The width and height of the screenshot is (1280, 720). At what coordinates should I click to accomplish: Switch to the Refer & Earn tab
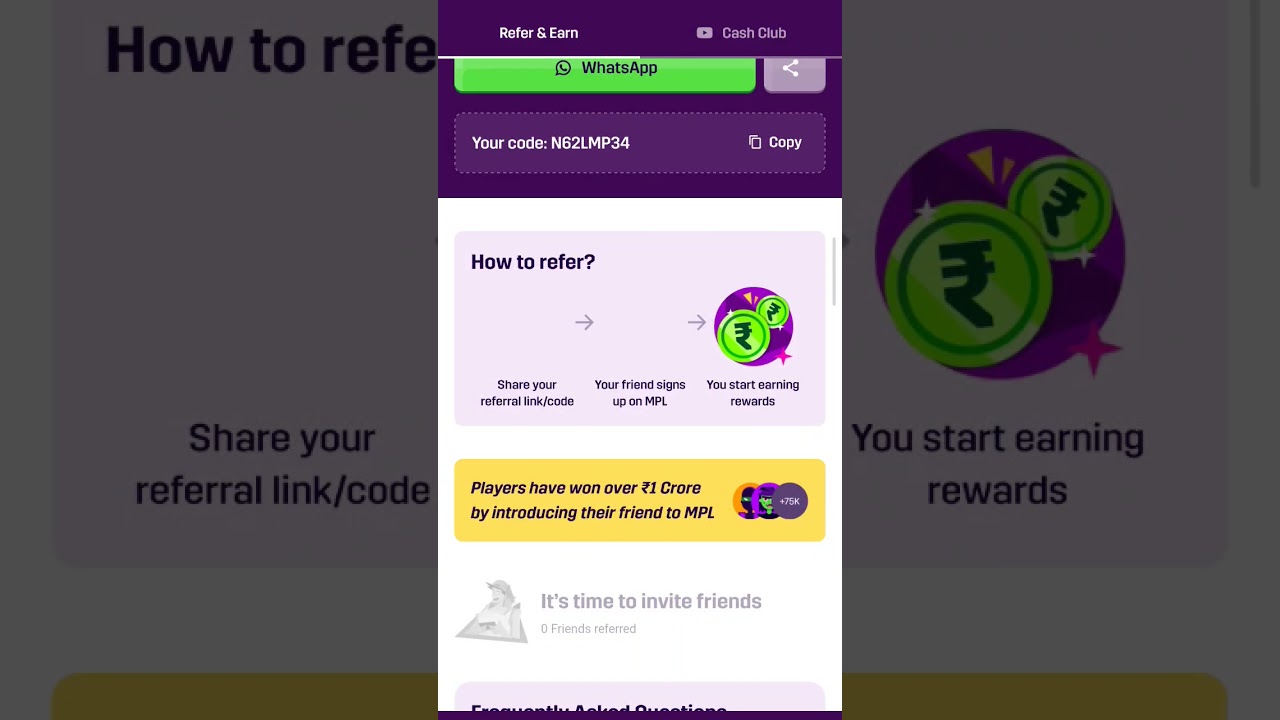coord(539,33)
